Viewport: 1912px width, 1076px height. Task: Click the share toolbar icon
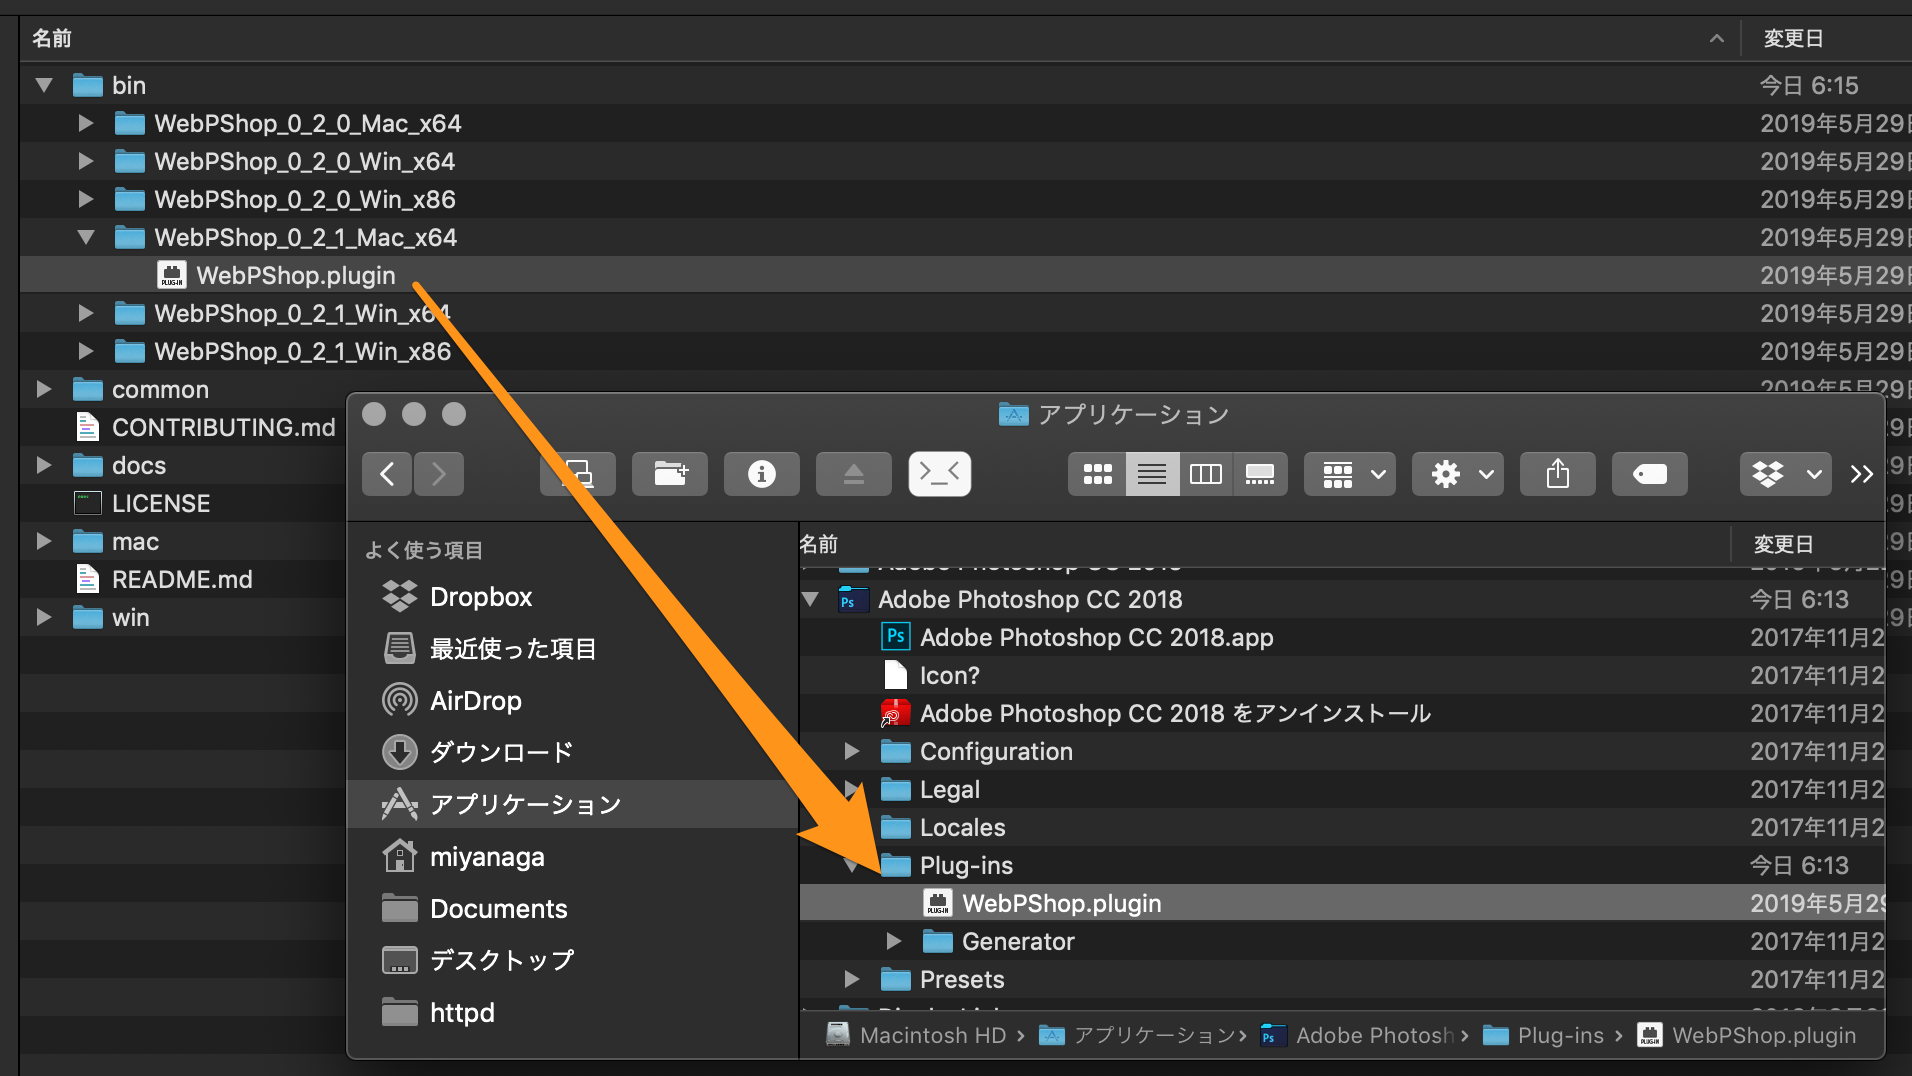(x=1558, y=474)
